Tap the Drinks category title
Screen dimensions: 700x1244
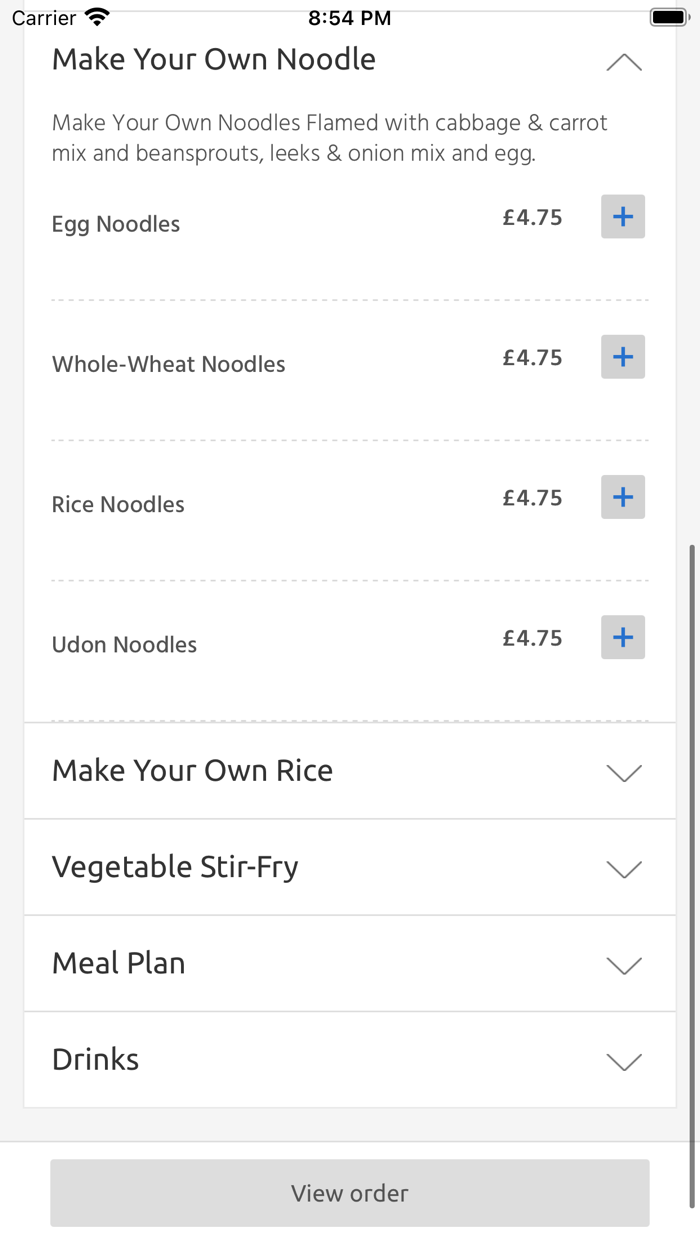pos(95,1059)
